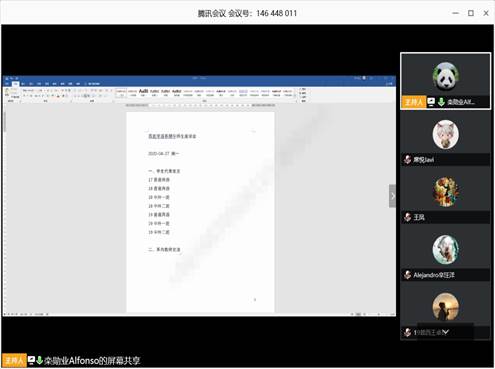
Task: Click the green microphone icon in host tile
Action: [x=441, y=102]
